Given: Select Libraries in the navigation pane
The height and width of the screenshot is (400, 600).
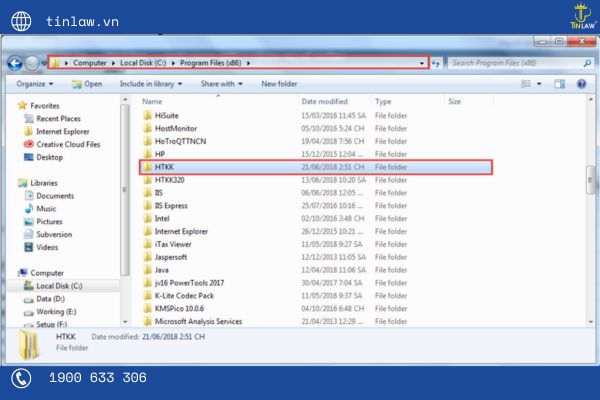Looking at the screenshot, I should click(44, 183).
